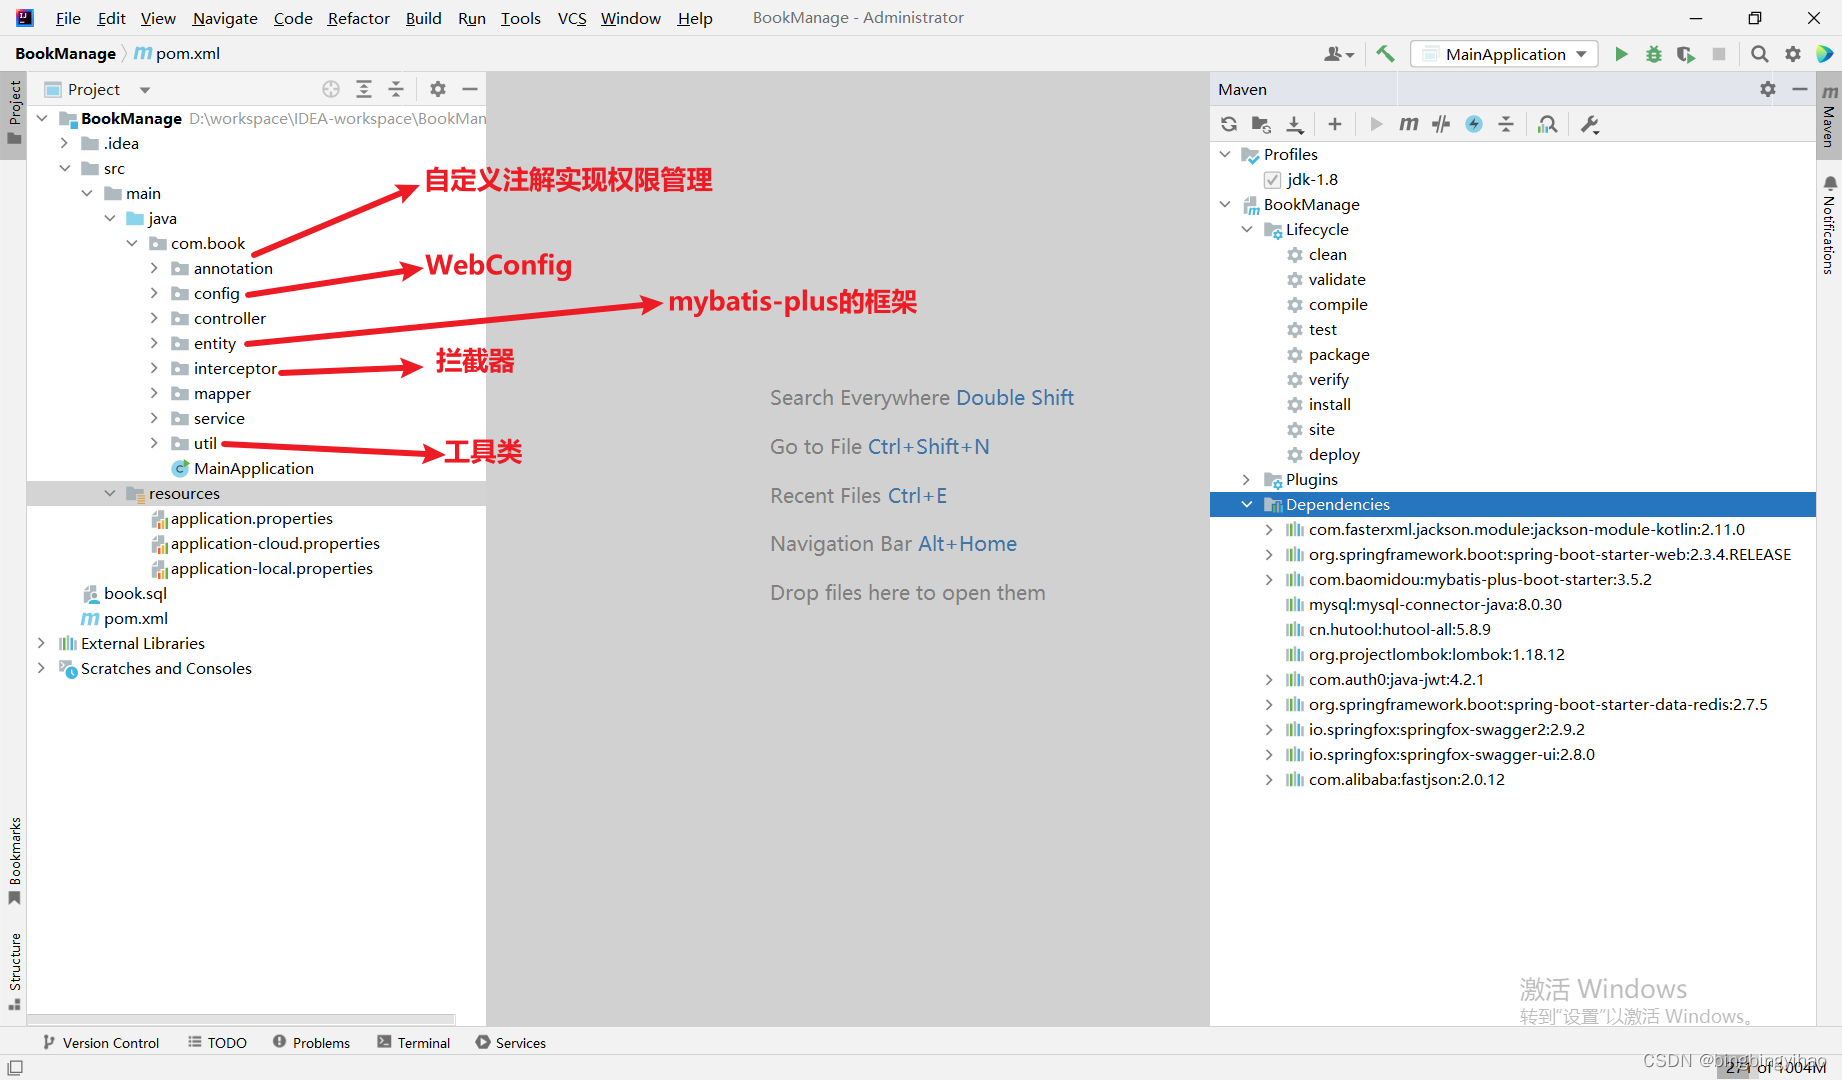Collapse the Profiles node in Maven
This screenshot has width=1842, height=1080.
pyautogui.click(x=1225, y=155)
